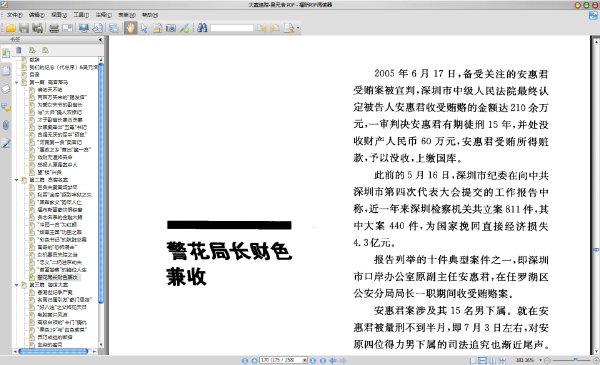Open the 文件 (File) menu

(15, 15)
